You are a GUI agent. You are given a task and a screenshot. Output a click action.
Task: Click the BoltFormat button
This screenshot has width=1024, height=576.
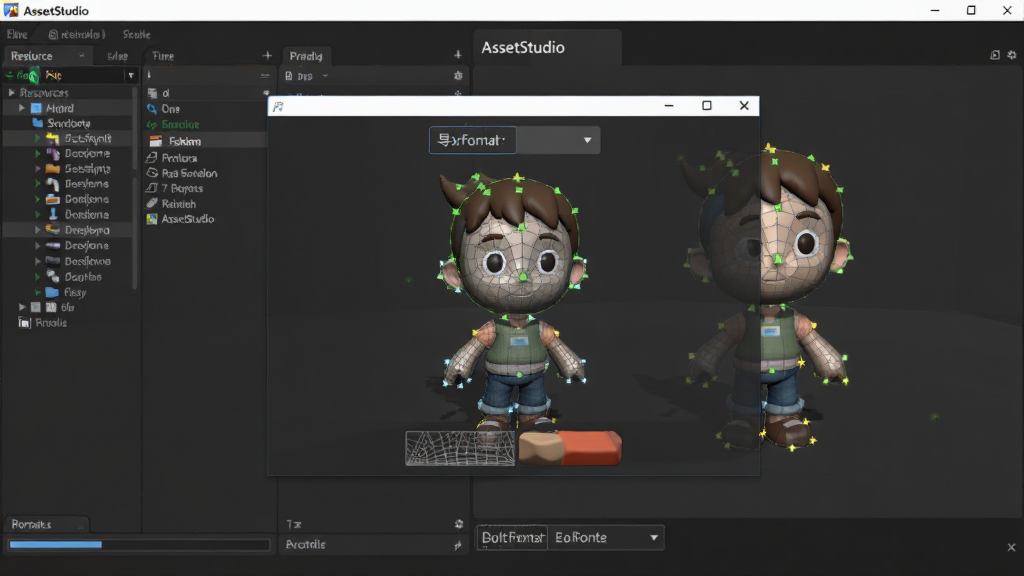(513, 537)
